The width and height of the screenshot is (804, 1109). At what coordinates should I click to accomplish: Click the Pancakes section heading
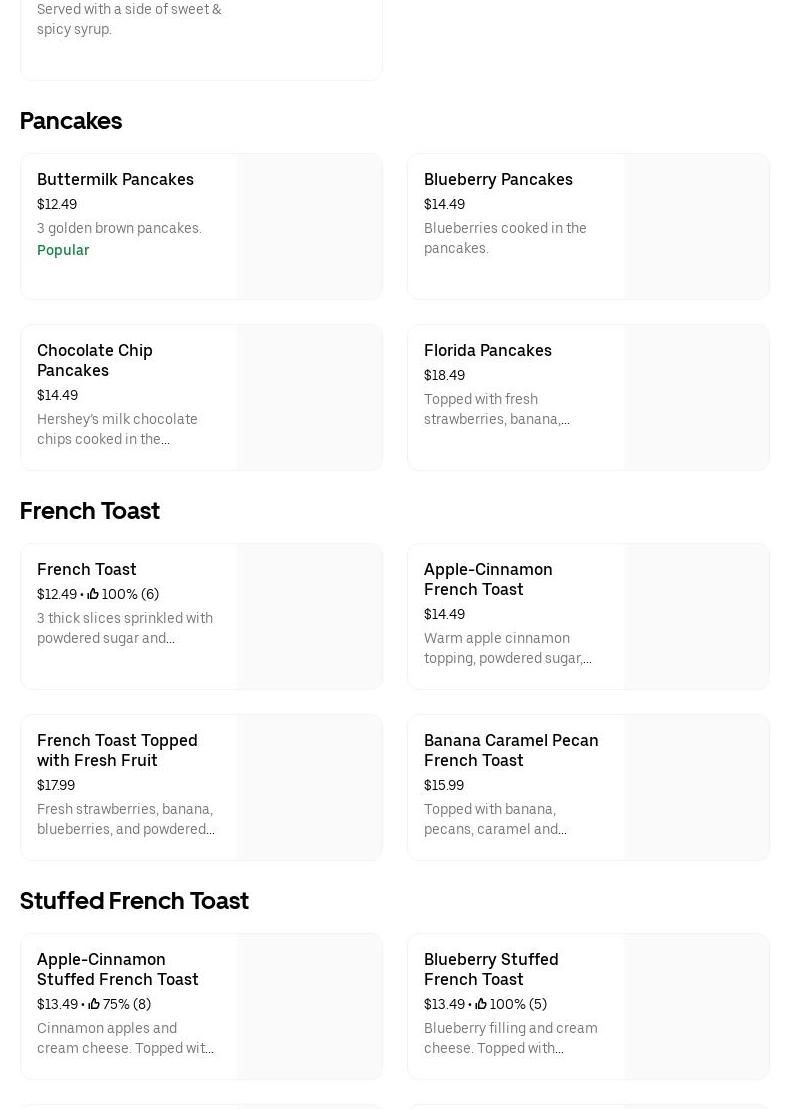[x=71, y=121]
